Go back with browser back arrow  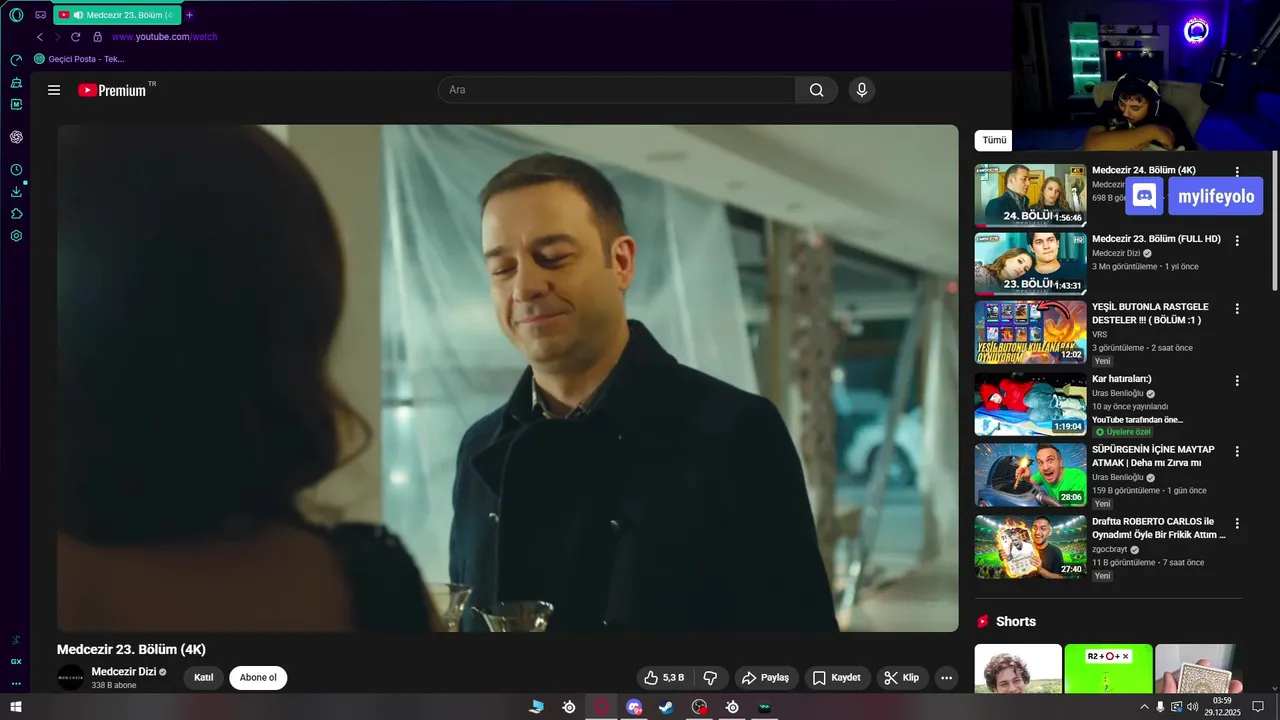pyautogui.click(x=40, y=37)
